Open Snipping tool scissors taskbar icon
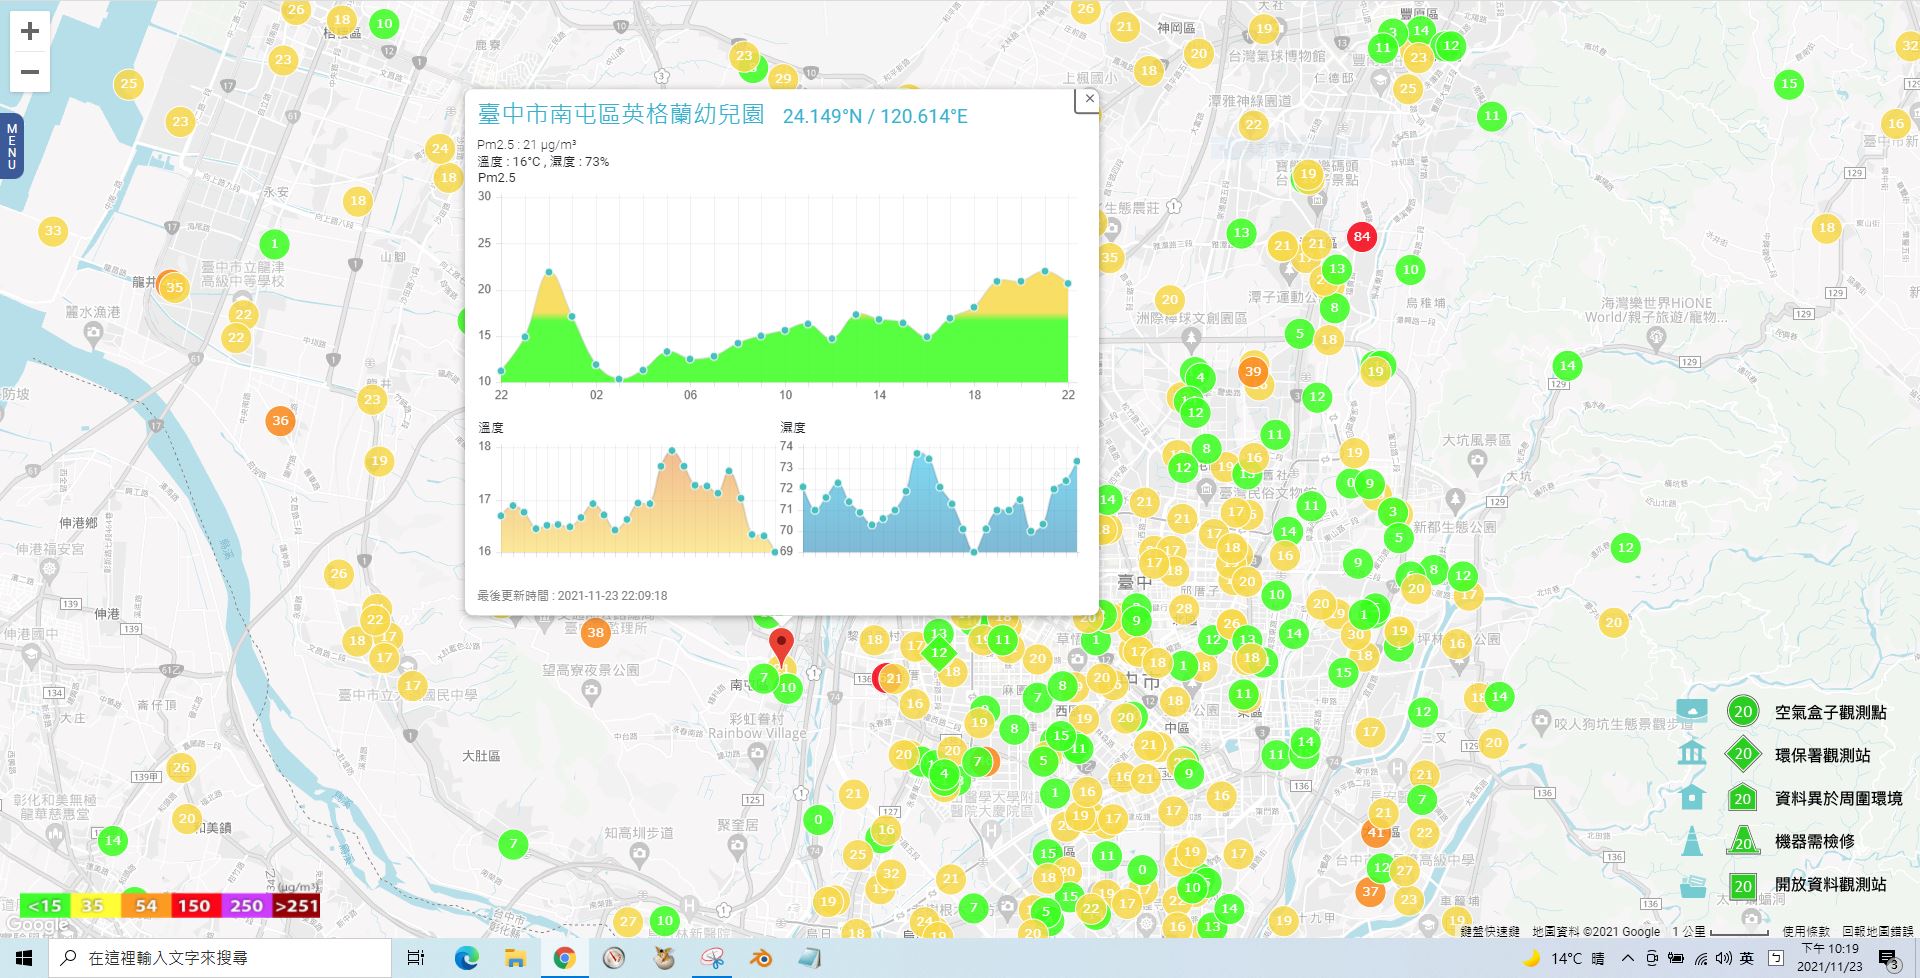1920x978 pixels. point(712,958)
